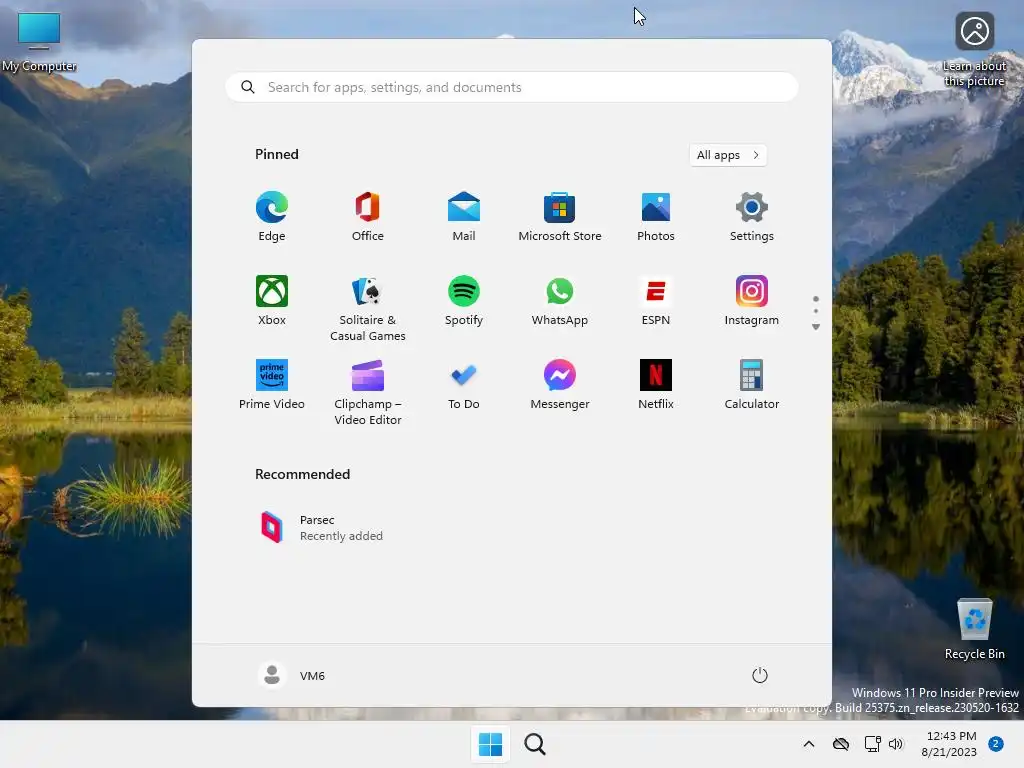The width and height of the screenshot is (1024, 768).
Task: Launch the To Do app
Action: click(464, 385)
